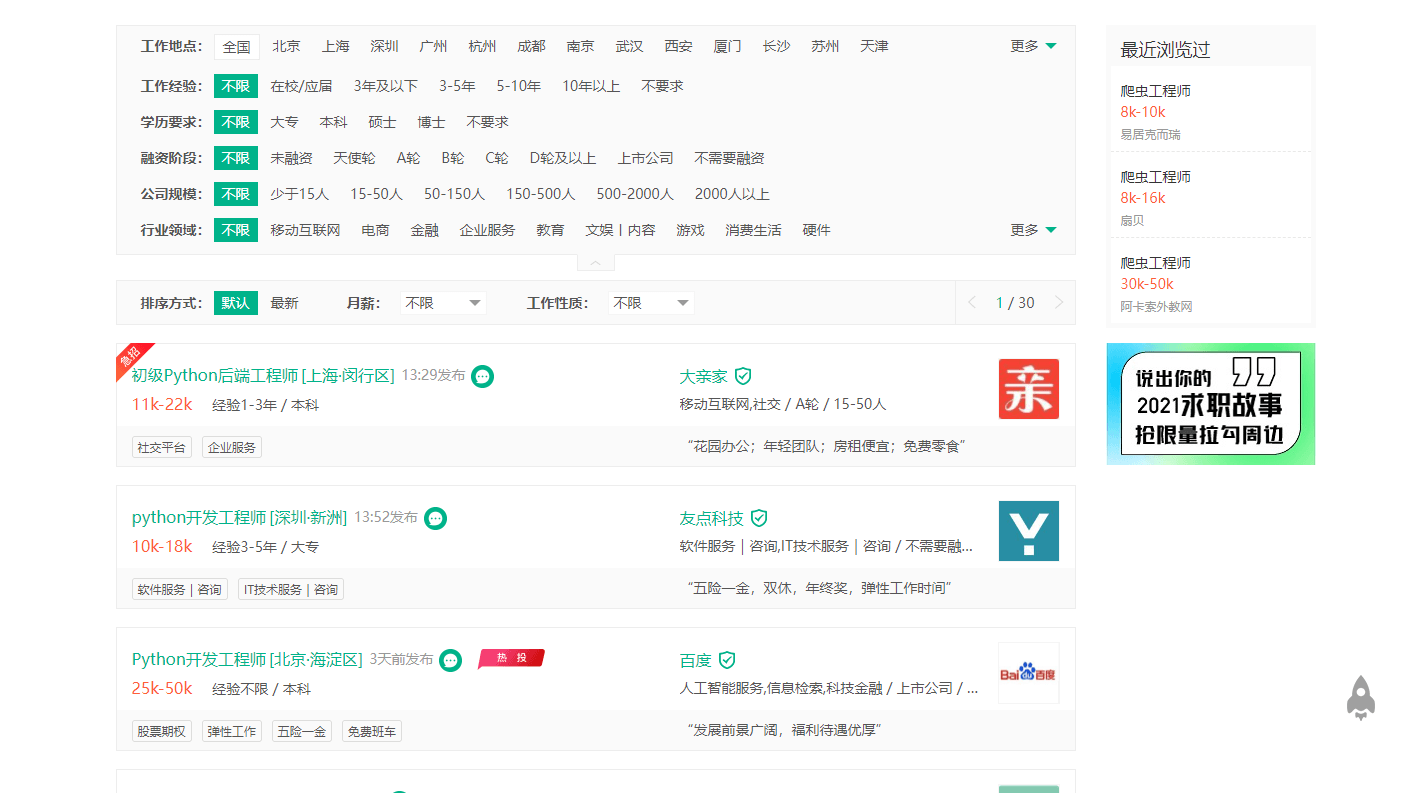Open the 月薪 salary dropdown
The height and width of the screenshot is (793, 1415).
[x=443, y=303]
